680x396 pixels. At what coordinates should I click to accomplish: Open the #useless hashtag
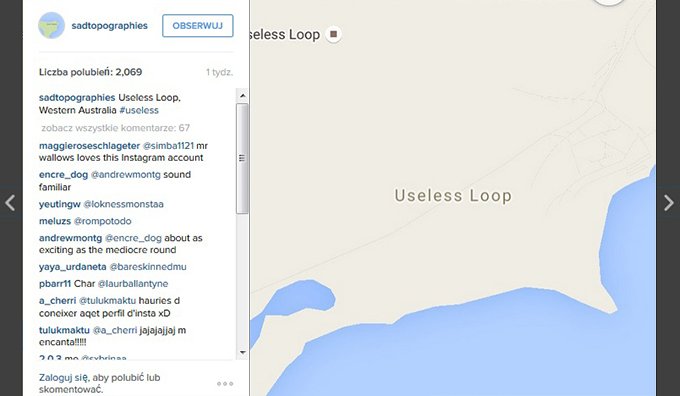(139, 110)
